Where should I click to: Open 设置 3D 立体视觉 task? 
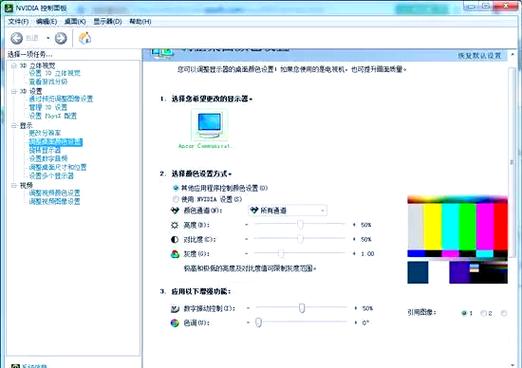point(55,73)
